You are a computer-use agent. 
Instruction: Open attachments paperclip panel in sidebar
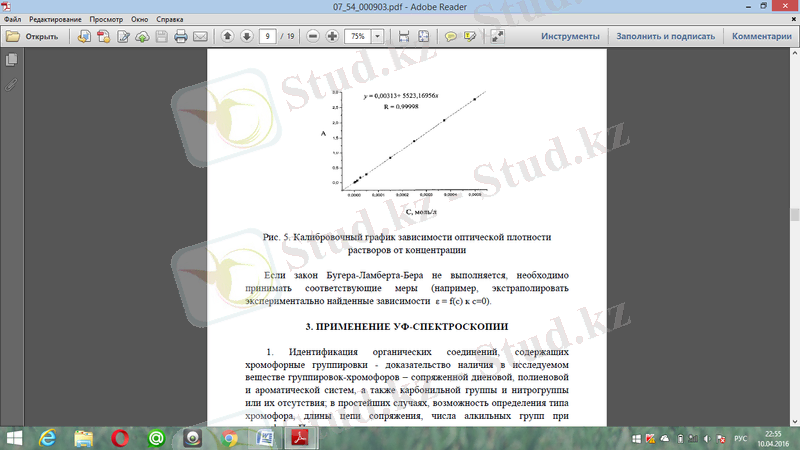click(x=11, y=84)
